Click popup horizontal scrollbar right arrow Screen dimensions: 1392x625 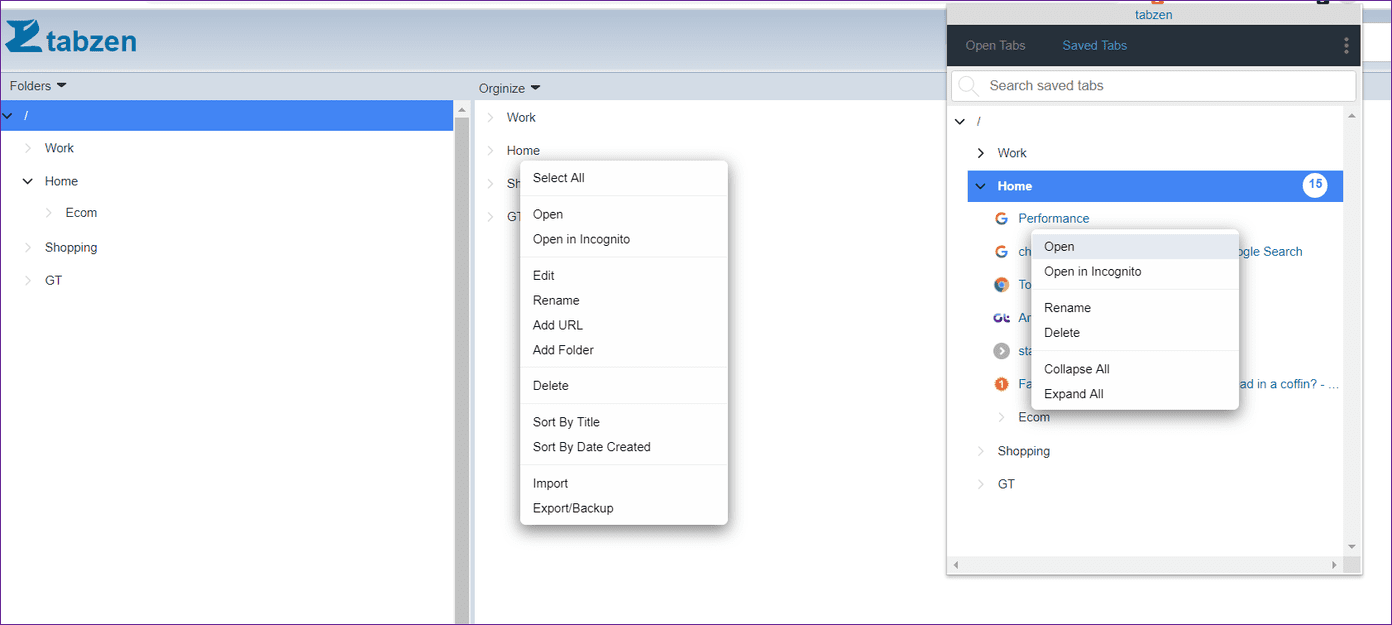(x=1334, y=565)
